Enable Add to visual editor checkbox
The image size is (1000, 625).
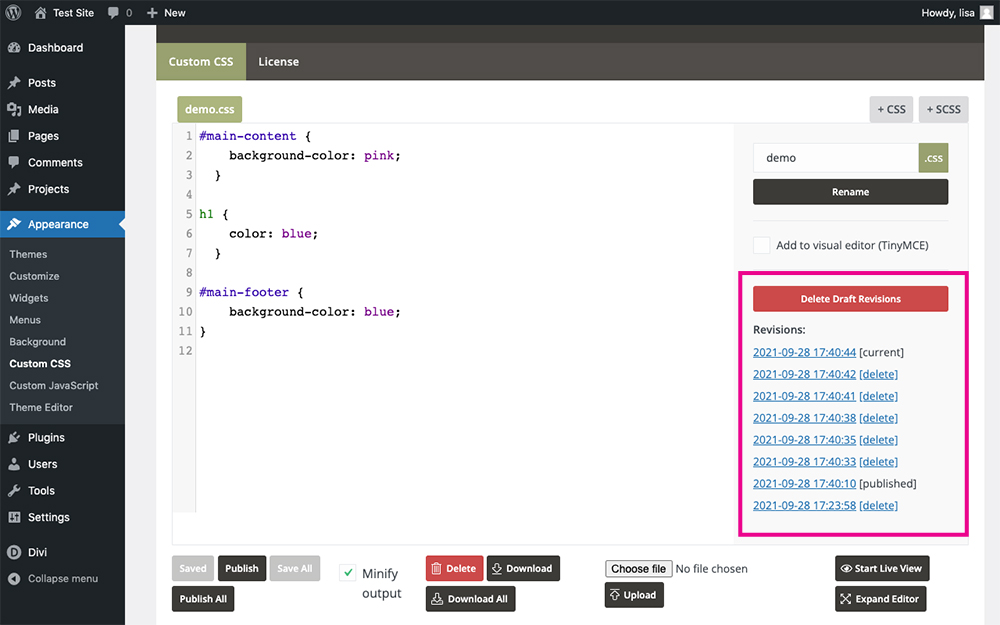click(761, 246)
